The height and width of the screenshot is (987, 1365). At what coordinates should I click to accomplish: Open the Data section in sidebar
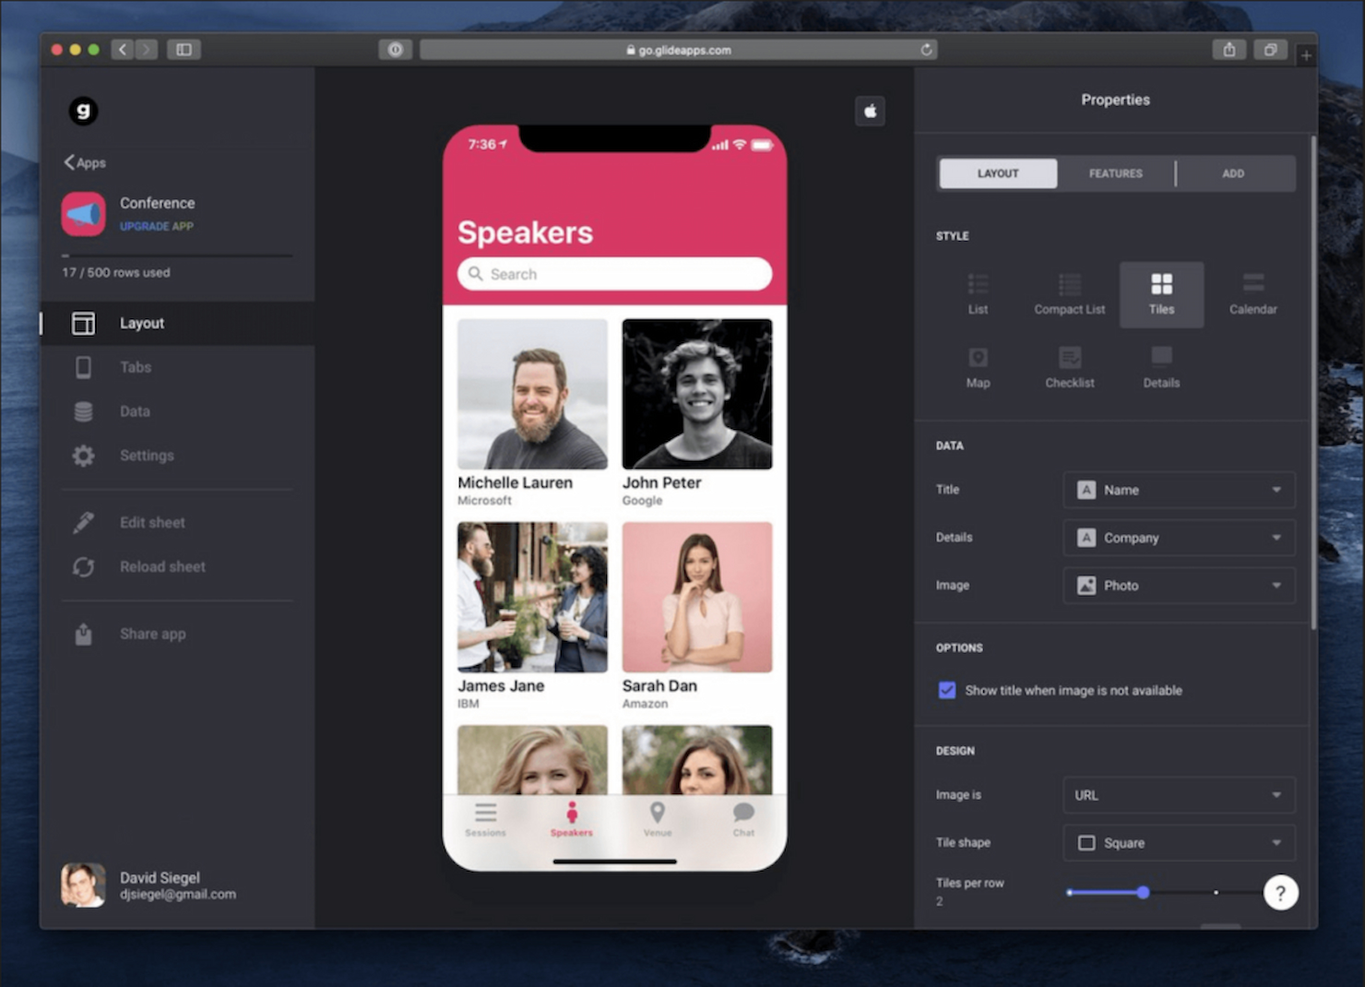click(135, 411)
